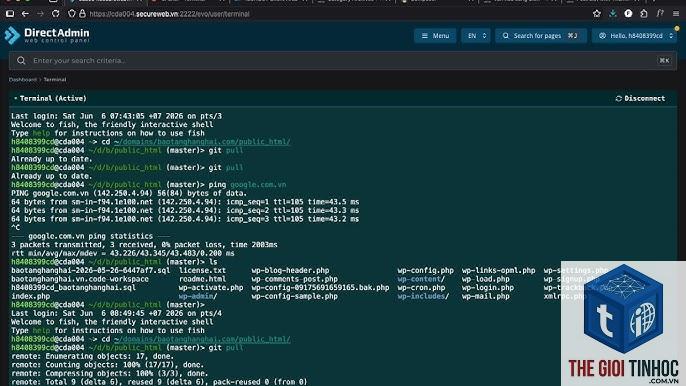Click the wp-links-opml.php file name

498,270
